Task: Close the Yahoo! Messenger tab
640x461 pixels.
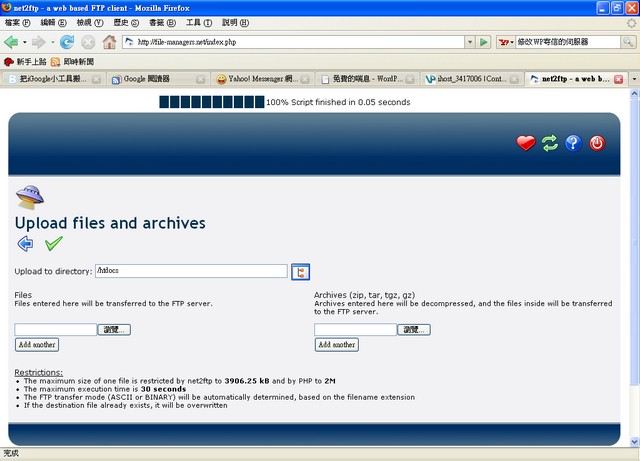Action: 305,79
